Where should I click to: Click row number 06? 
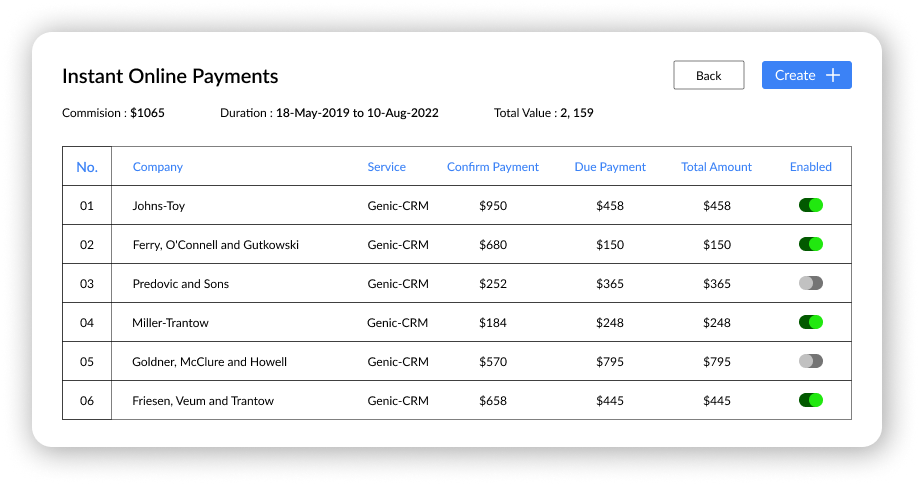point(87,401)
